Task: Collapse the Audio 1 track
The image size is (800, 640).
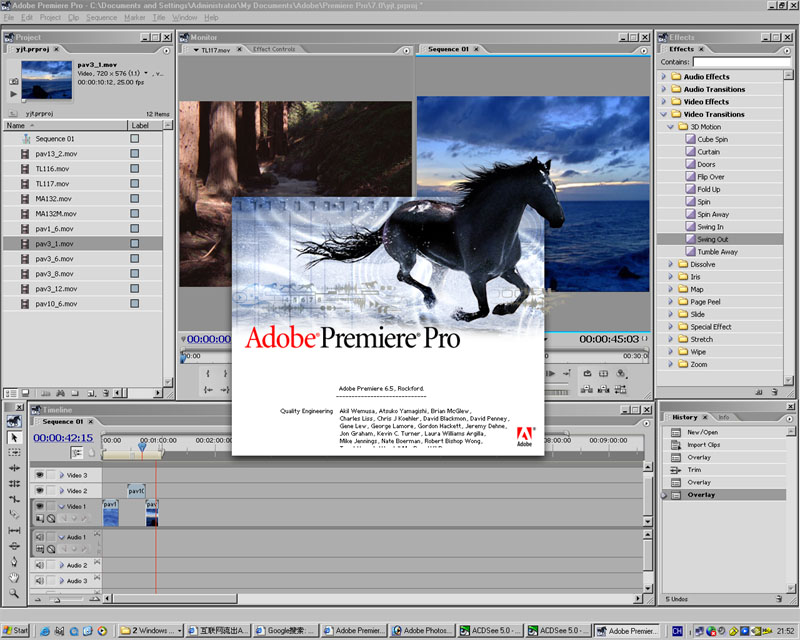Action: (x=61, y=537)
